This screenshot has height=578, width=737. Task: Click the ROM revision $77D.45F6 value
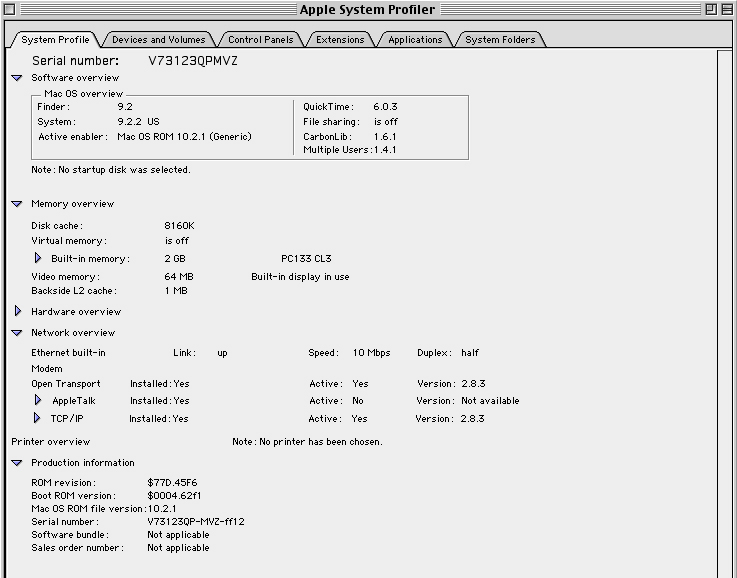172,483
